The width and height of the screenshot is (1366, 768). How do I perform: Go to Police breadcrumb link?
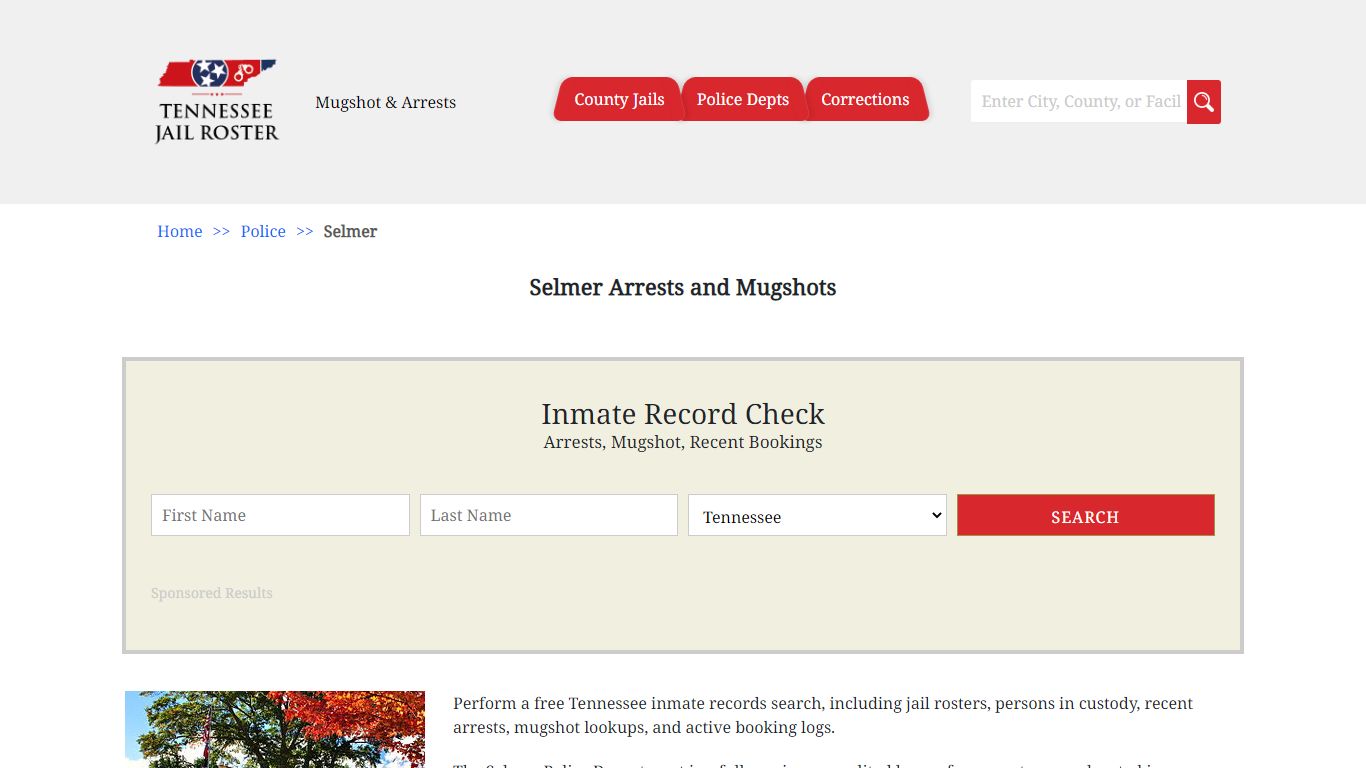[263, 231]
